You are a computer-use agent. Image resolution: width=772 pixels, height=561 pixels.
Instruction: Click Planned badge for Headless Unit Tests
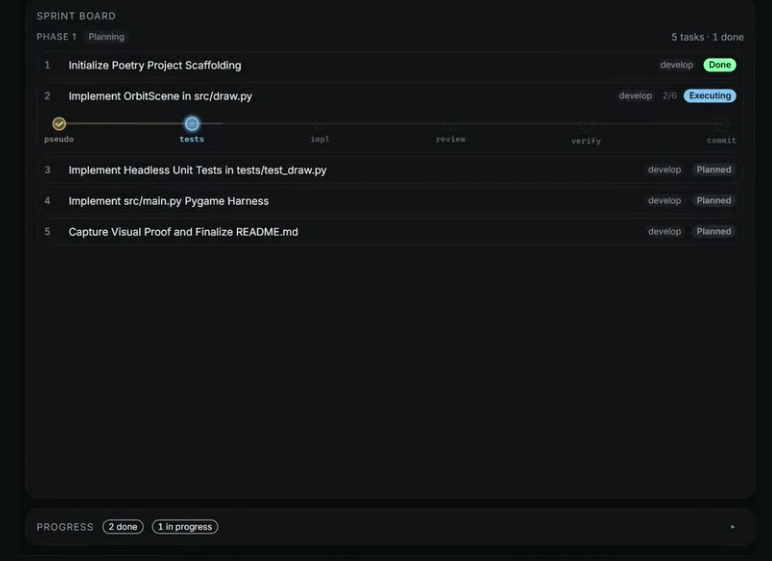point(714,169)
